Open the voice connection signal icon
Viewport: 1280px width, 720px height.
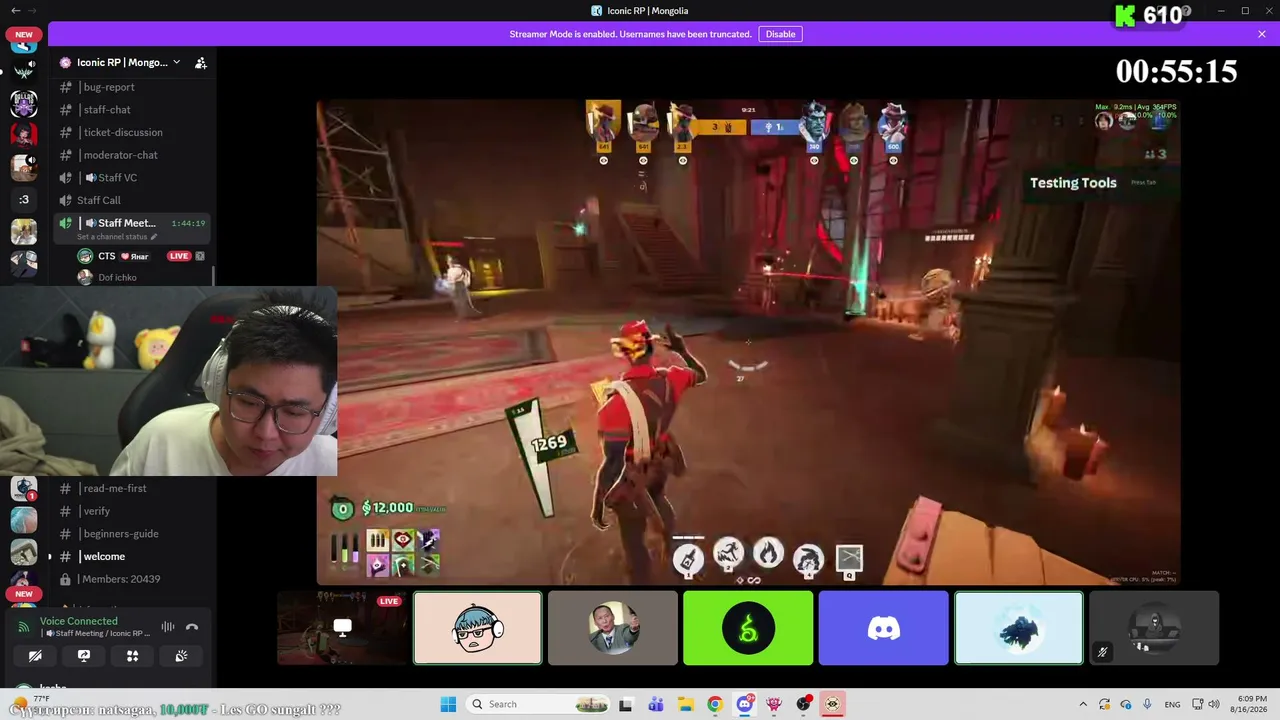tap(24, 627)
